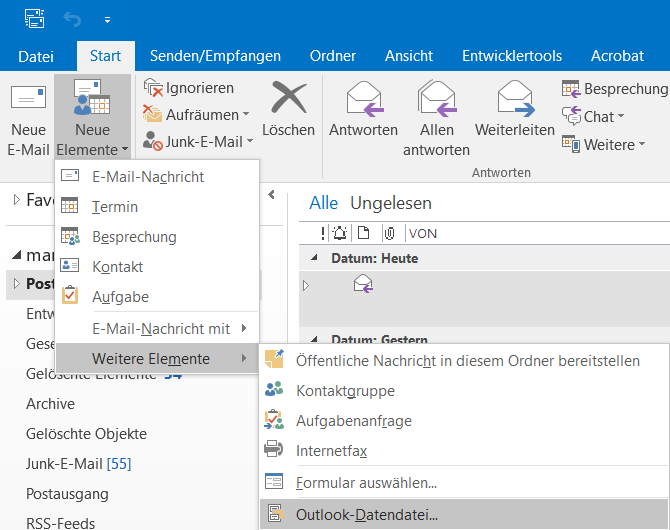Click Besprechung reply in the ribbon
This screenshot has width=670, height=530.
(615, 89)
